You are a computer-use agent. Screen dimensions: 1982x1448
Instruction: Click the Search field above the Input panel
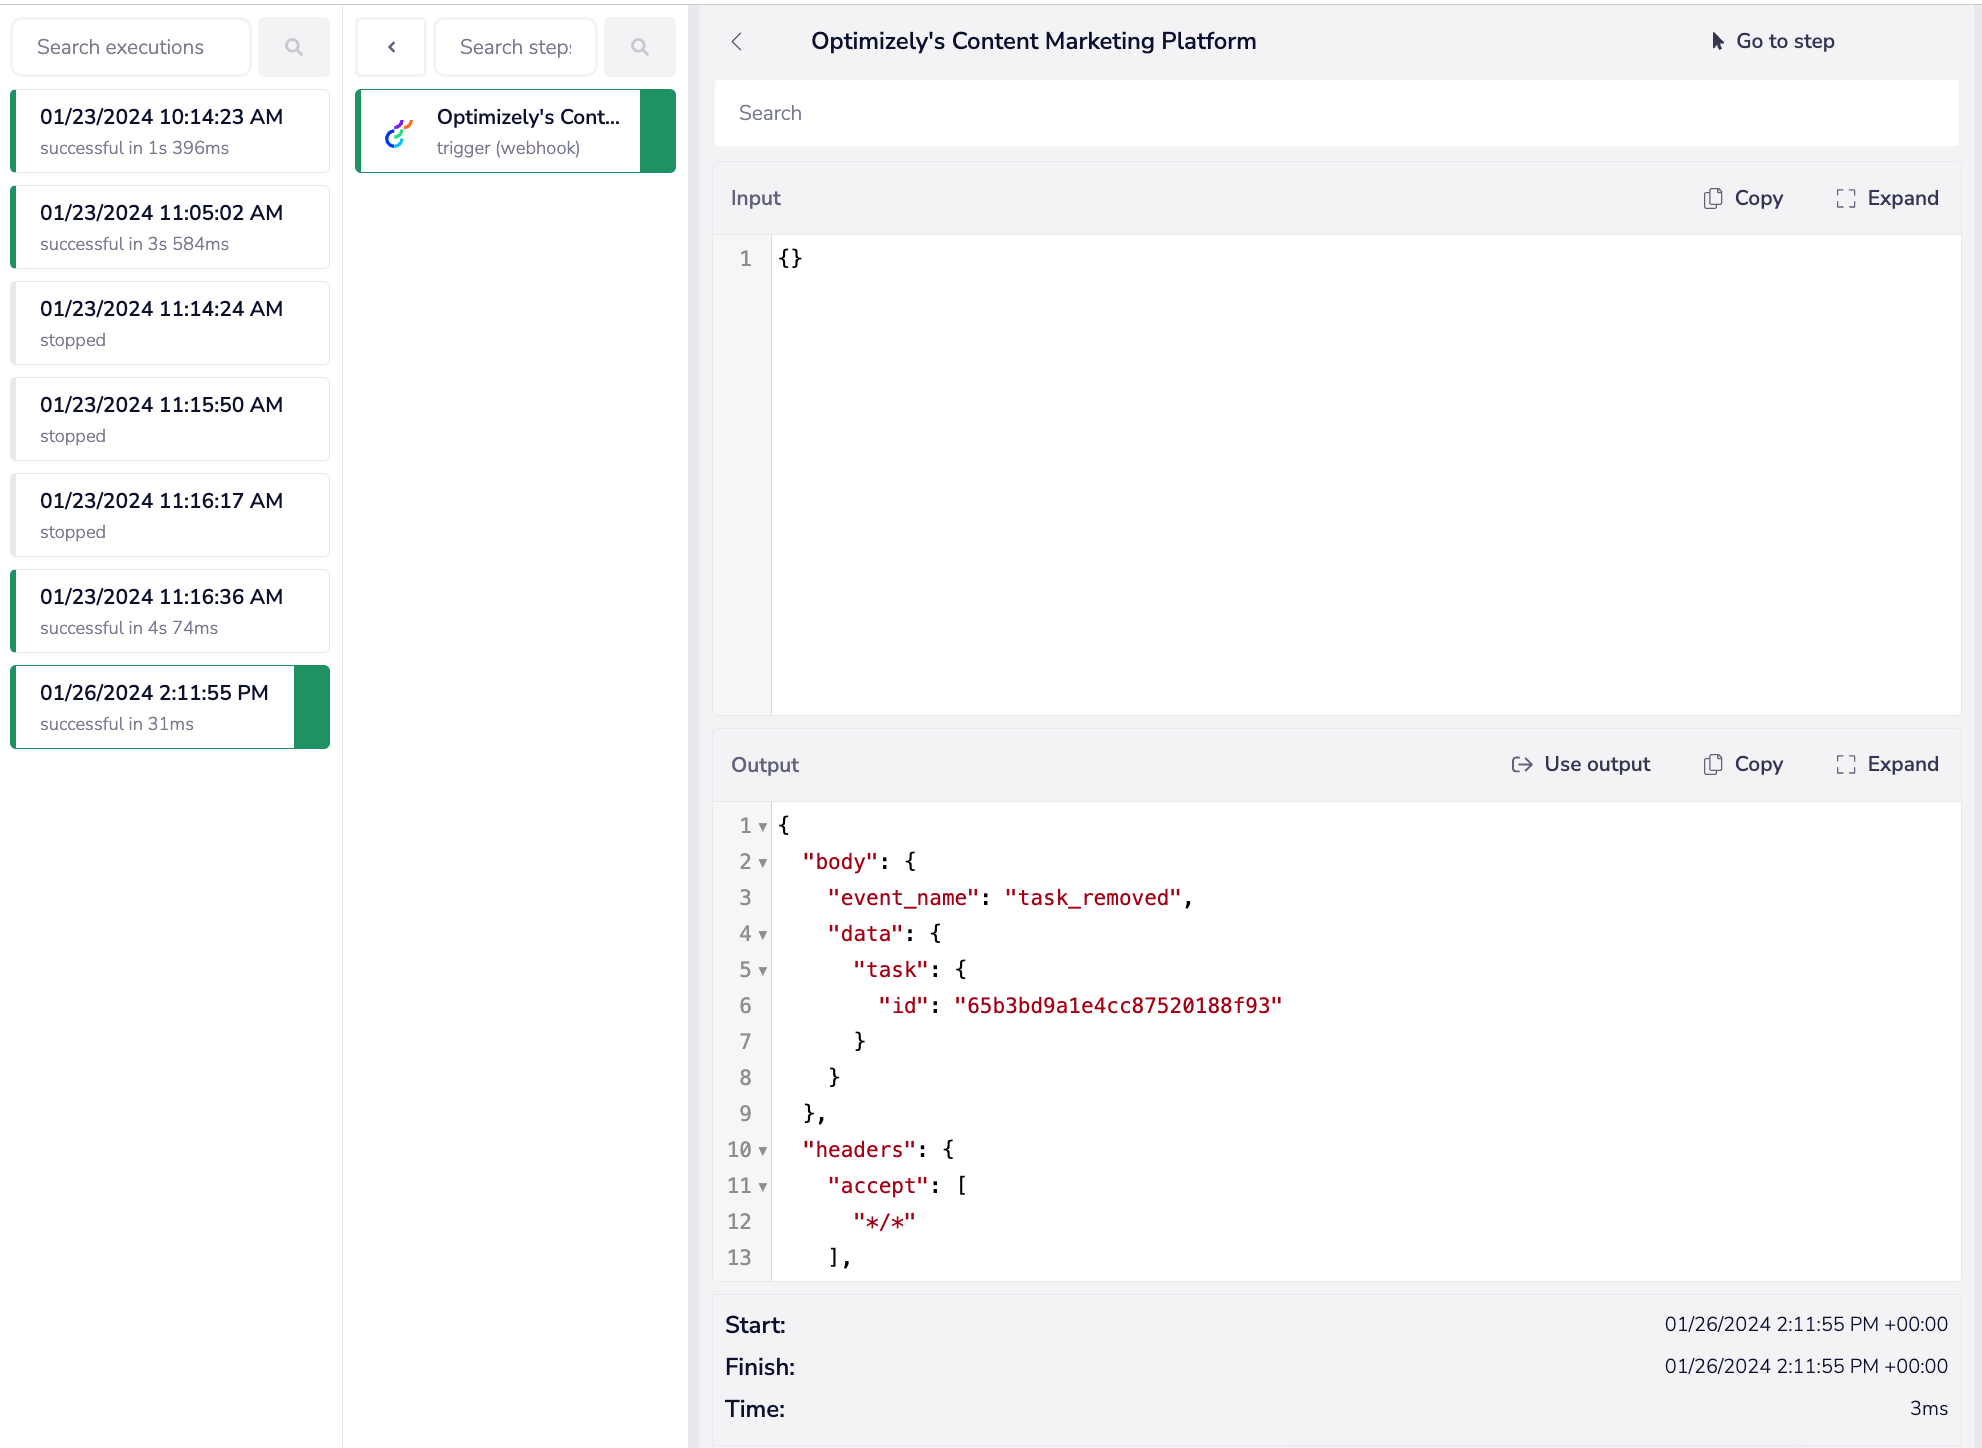[x=1335, y=113]
